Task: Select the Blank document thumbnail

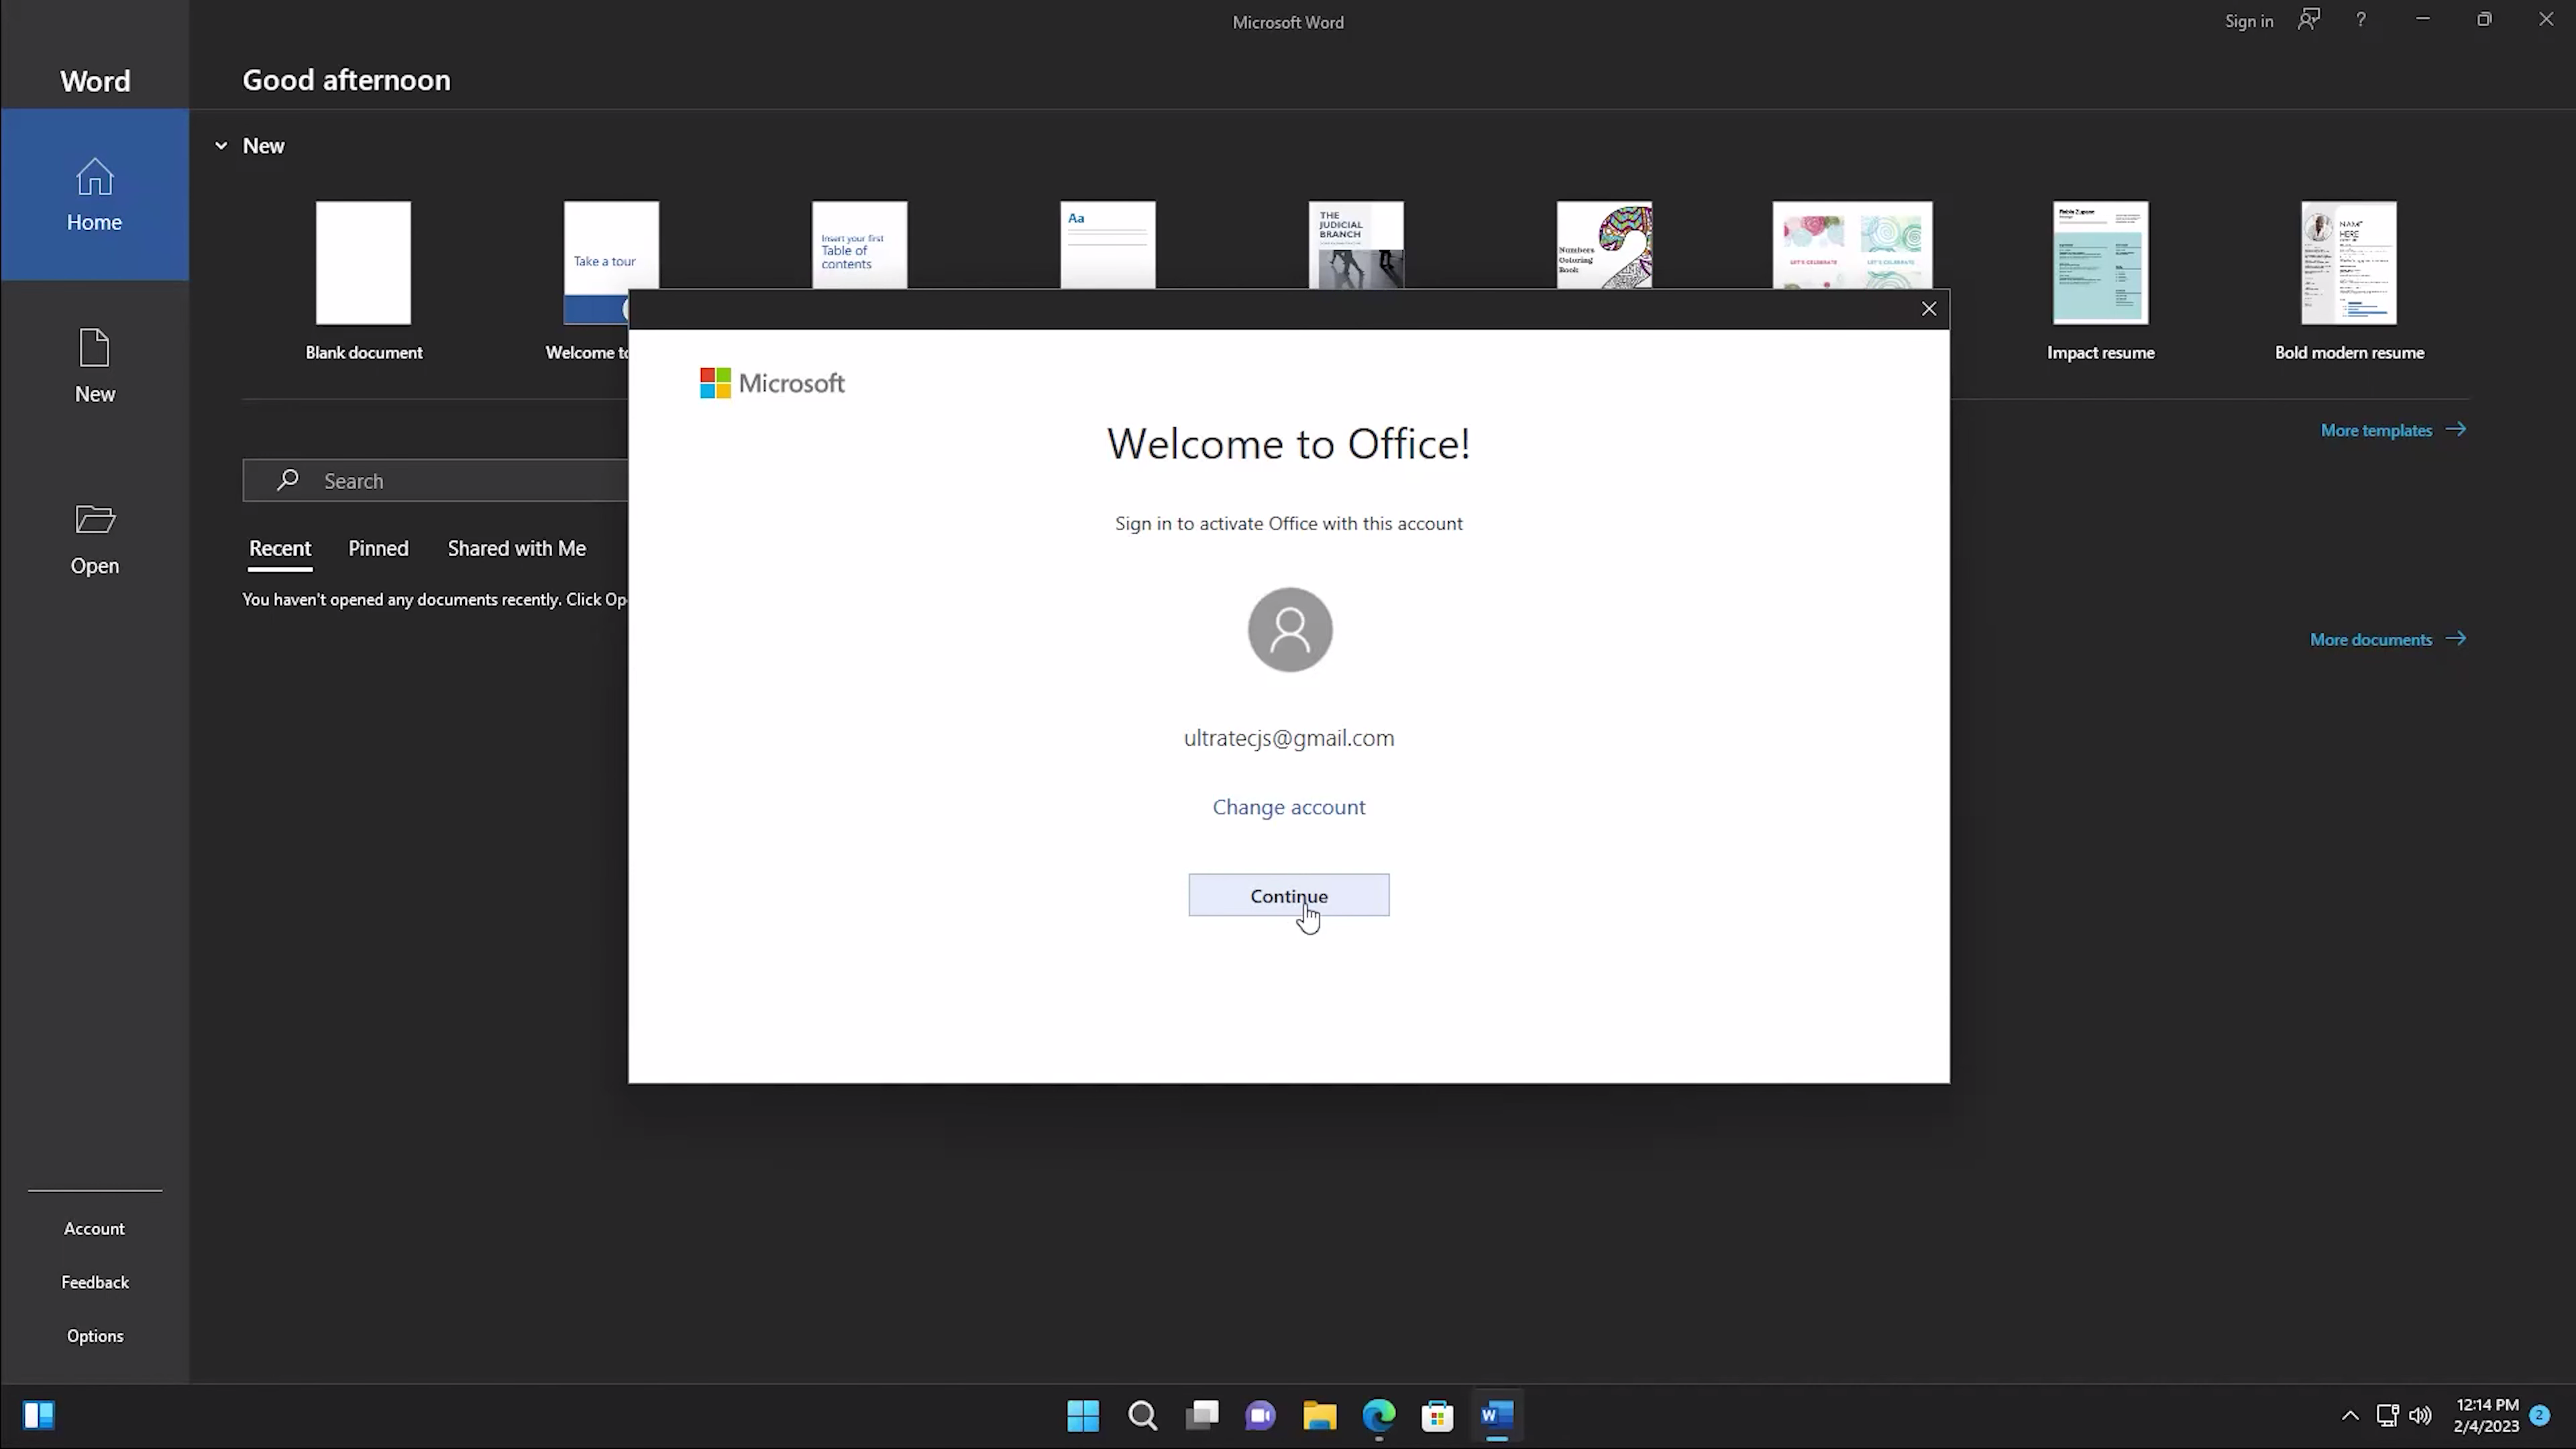Action: [363, 263]
